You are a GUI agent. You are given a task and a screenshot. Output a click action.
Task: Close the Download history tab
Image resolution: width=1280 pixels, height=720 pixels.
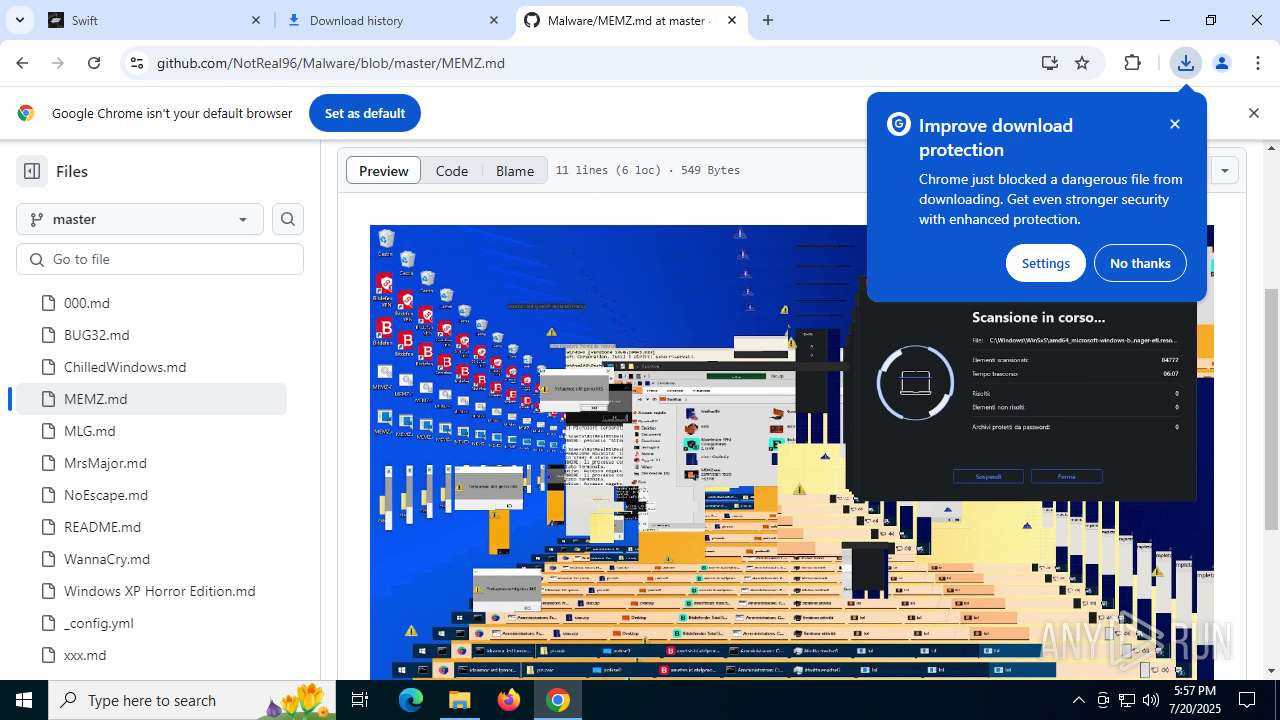(494, 20)
